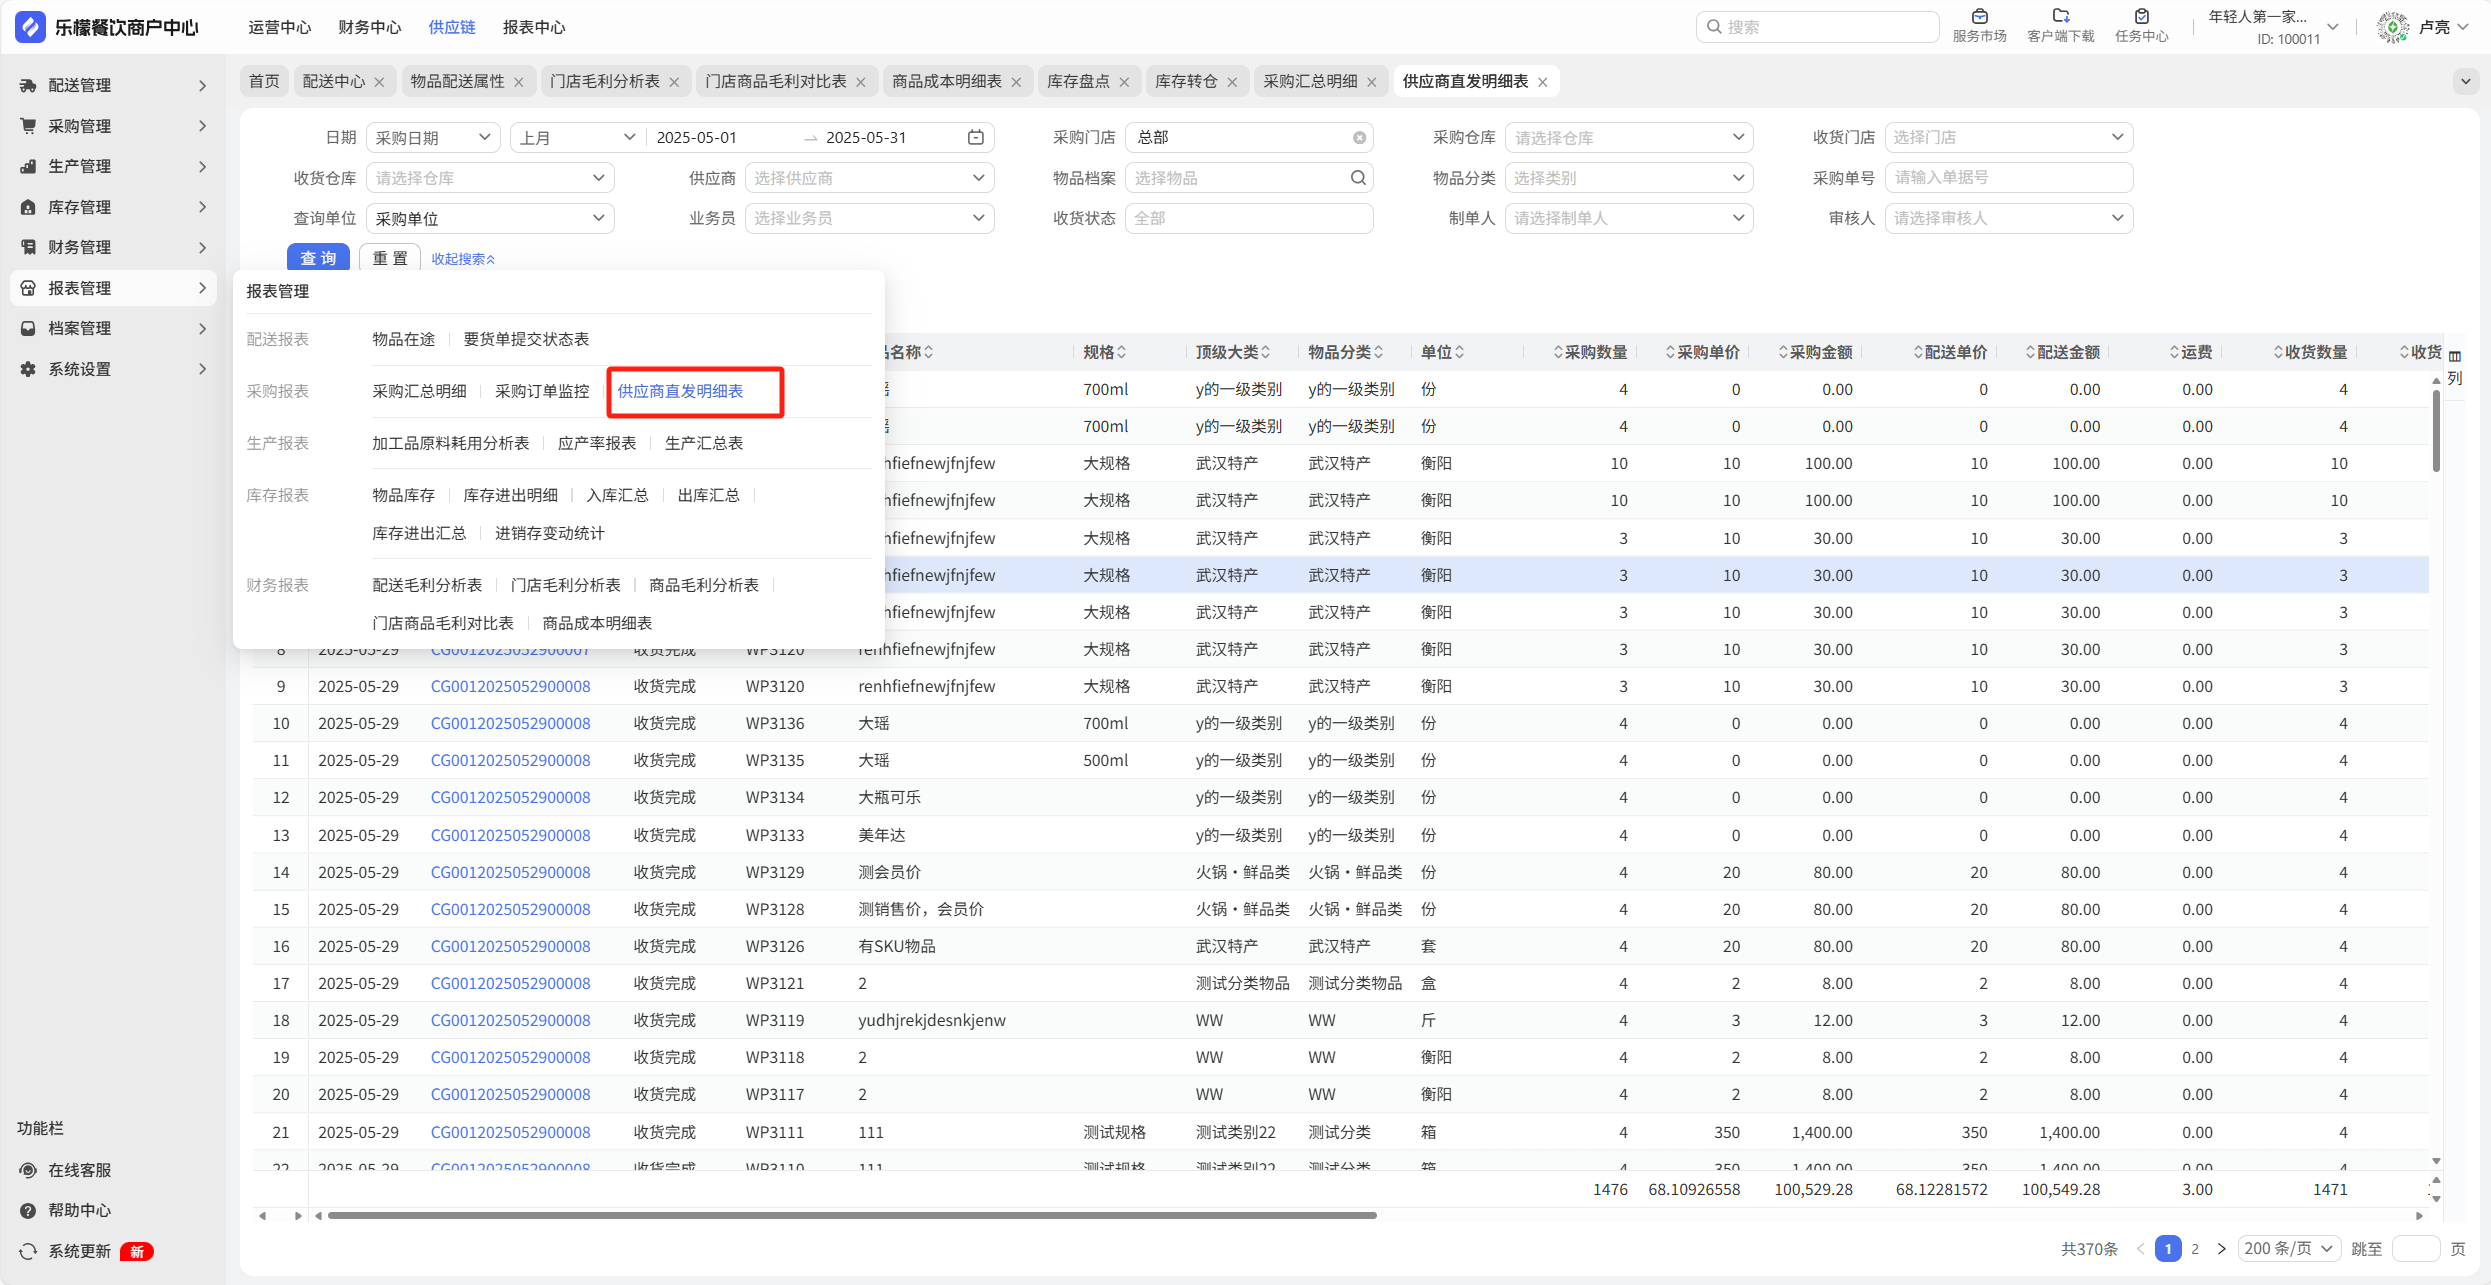The height and width of the screenshot is (1285, 2491).
Task: Open column settings 列 icon at table right
Action: tap(2455, 368)
